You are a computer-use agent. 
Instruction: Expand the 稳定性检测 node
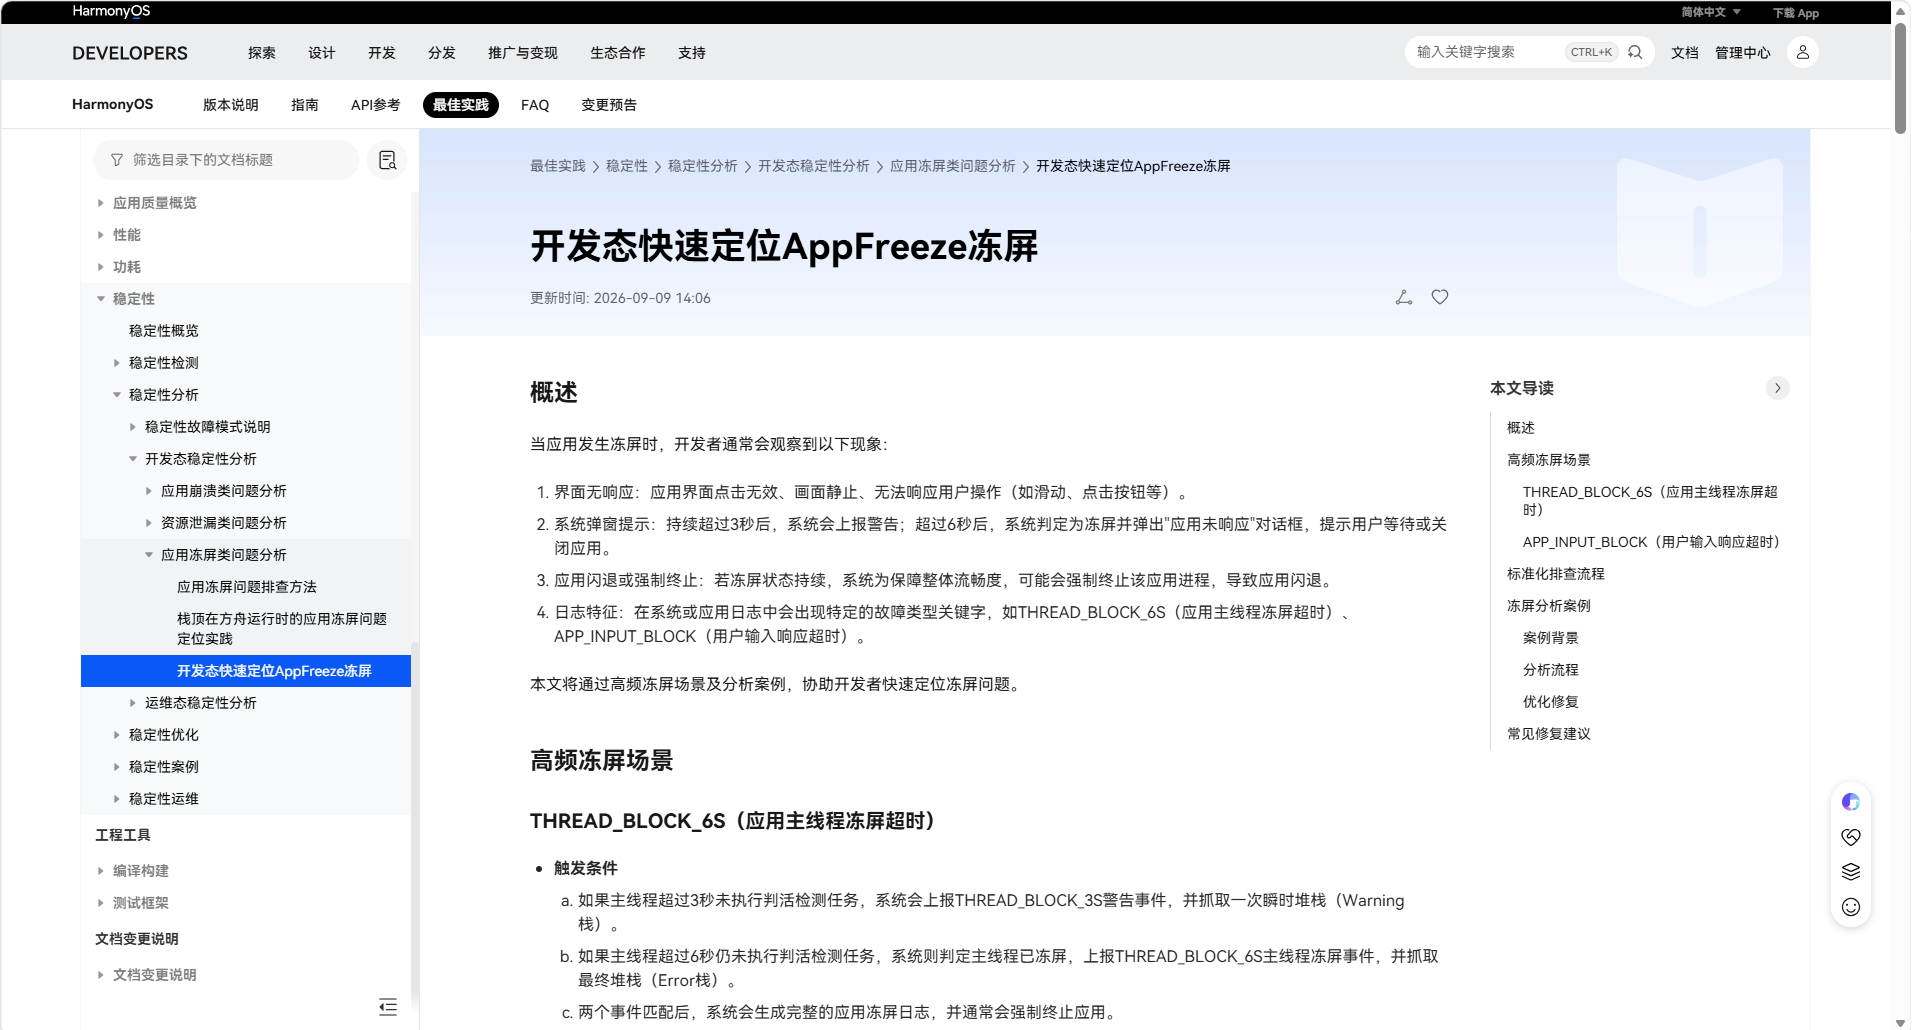point(116,363)
